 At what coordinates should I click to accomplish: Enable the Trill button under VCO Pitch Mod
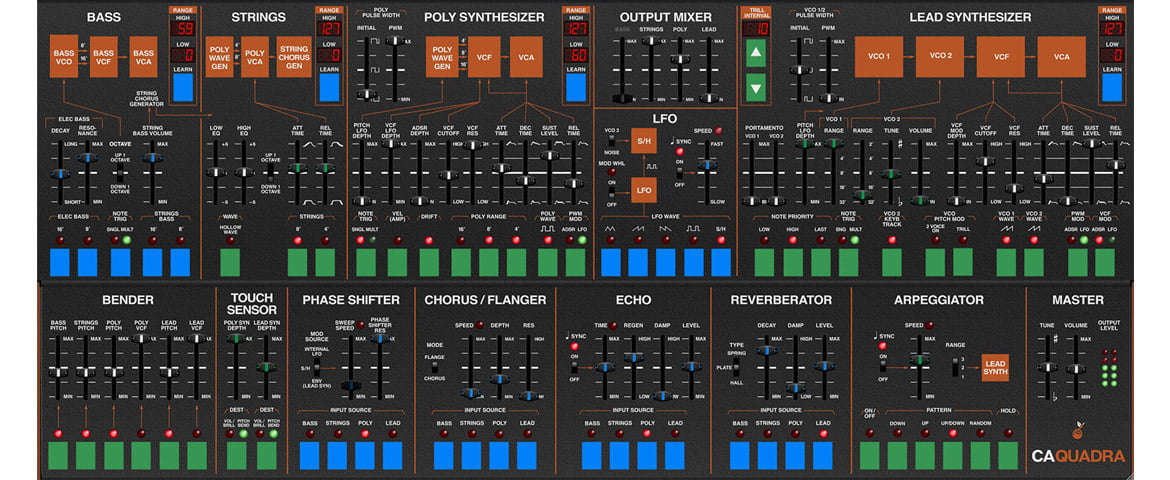963,262
